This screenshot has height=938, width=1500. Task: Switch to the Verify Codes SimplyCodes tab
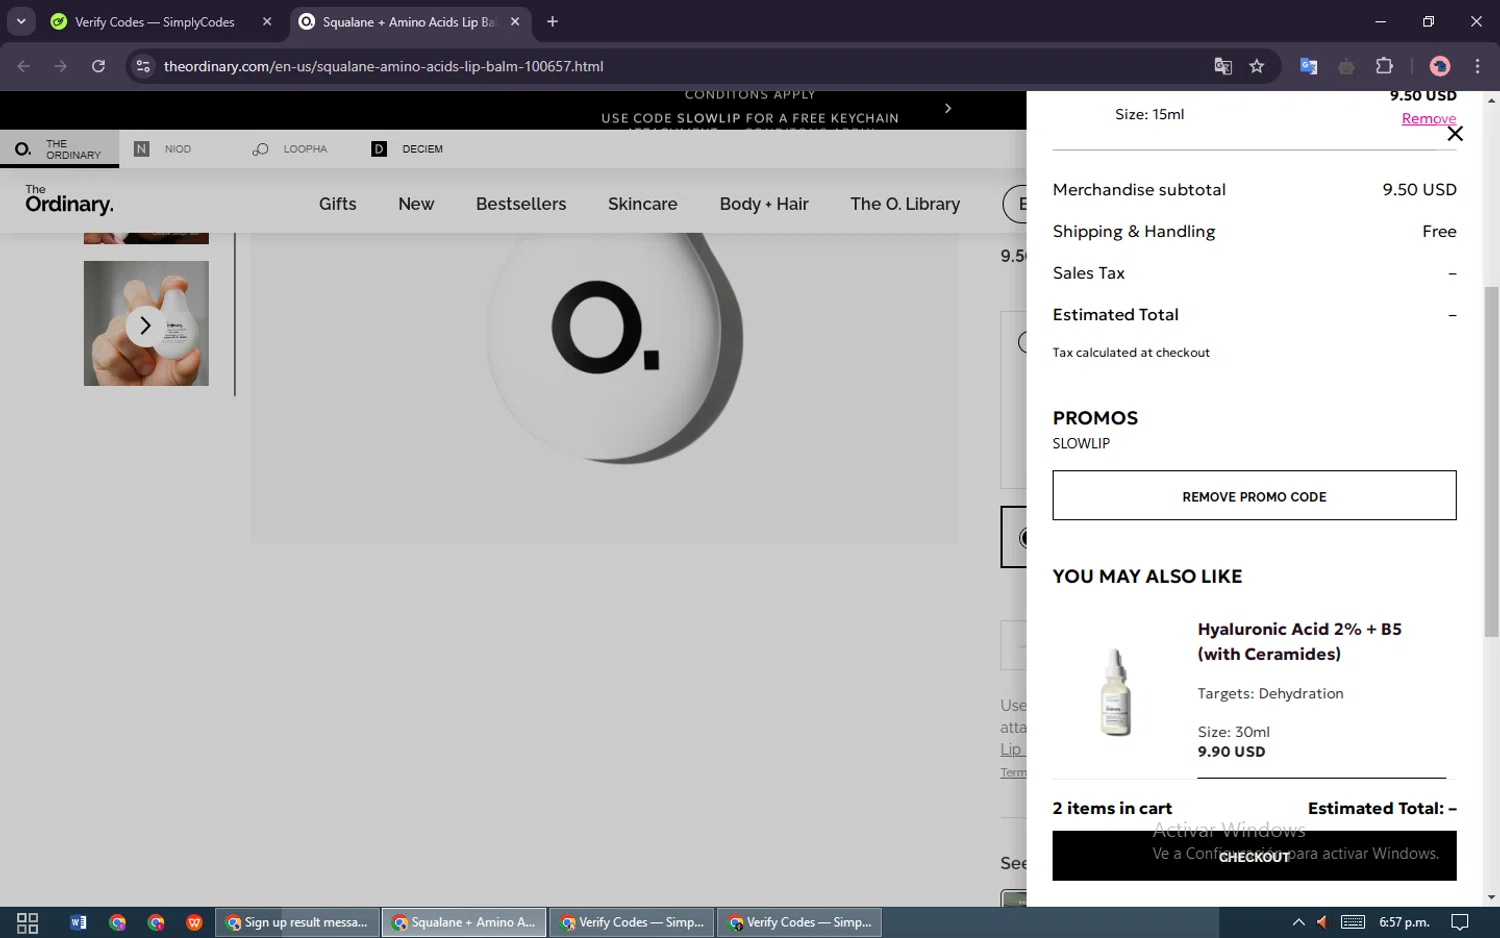(155, 22)
